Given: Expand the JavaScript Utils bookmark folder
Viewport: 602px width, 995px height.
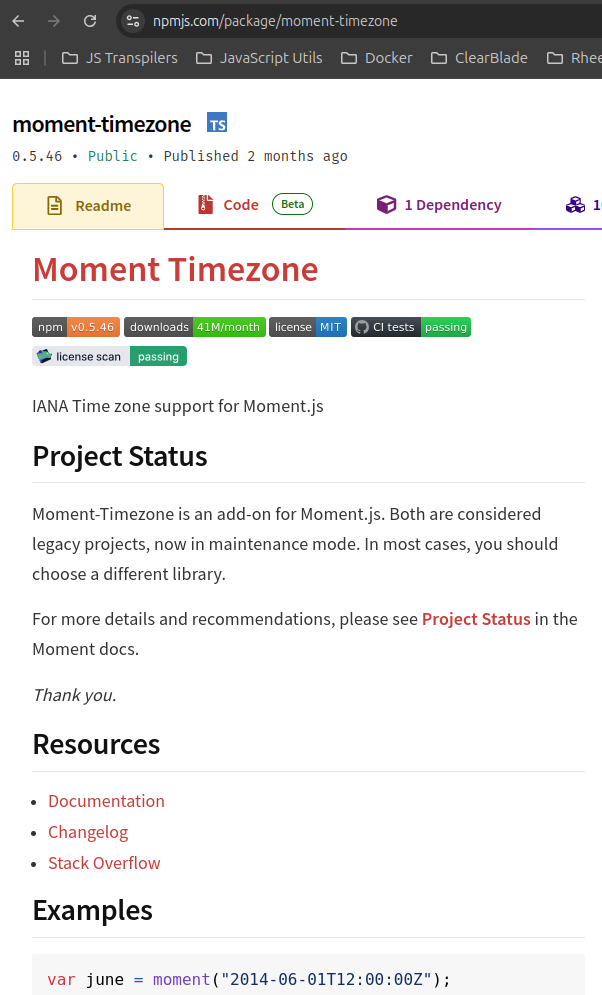Looking at the screenshot, I should point(259,58).
